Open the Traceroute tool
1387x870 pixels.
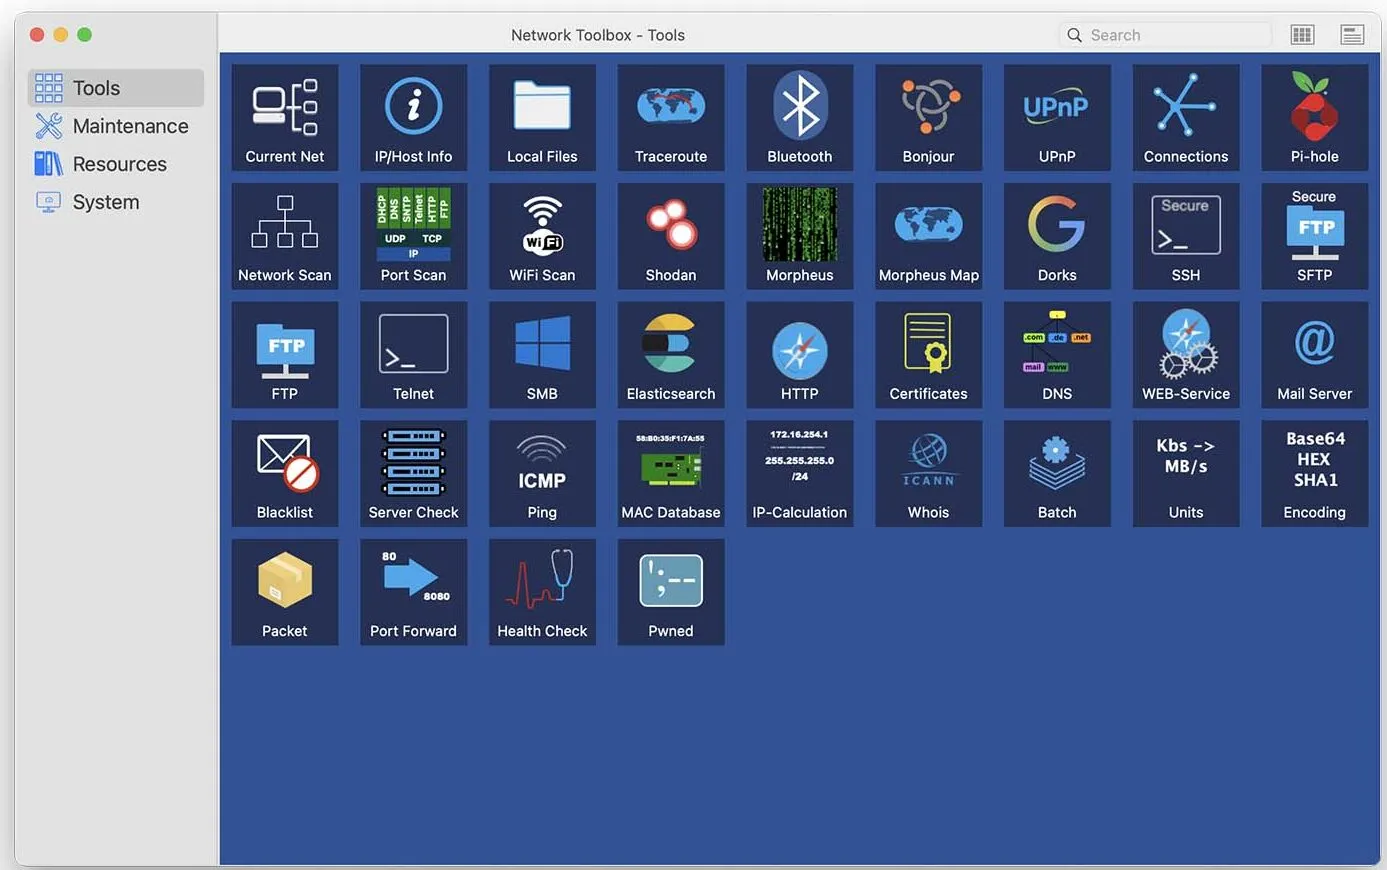pos(670,117)
